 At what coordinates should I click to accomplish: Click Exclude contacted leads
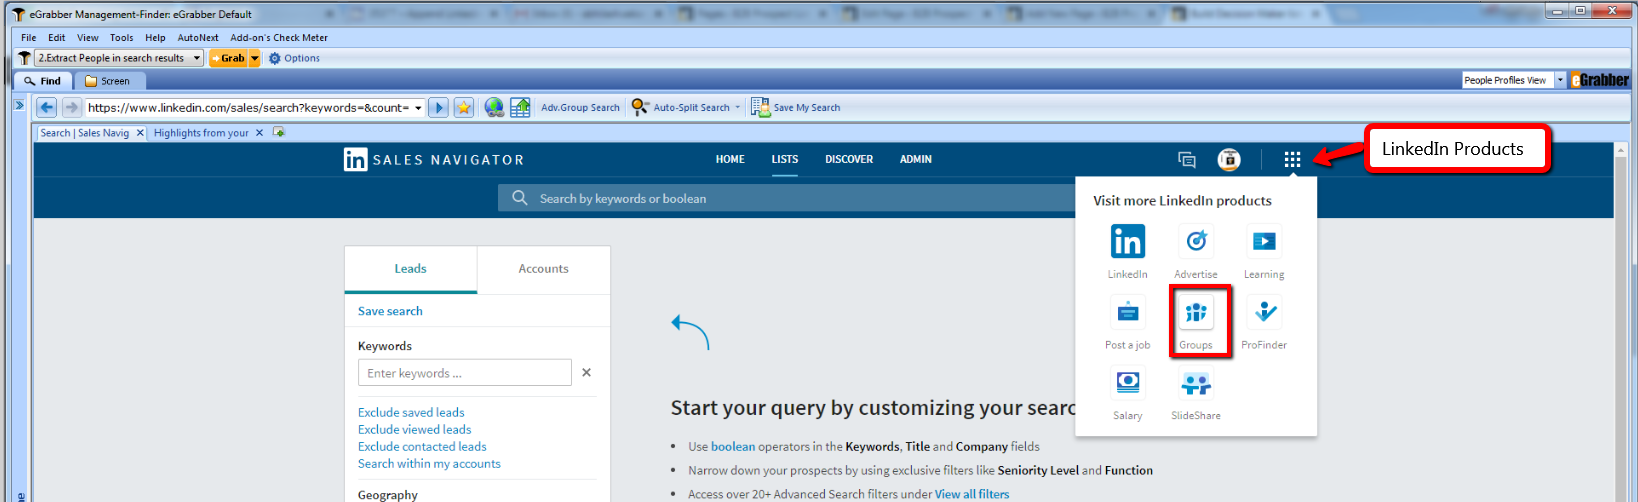tap(422, 446)
